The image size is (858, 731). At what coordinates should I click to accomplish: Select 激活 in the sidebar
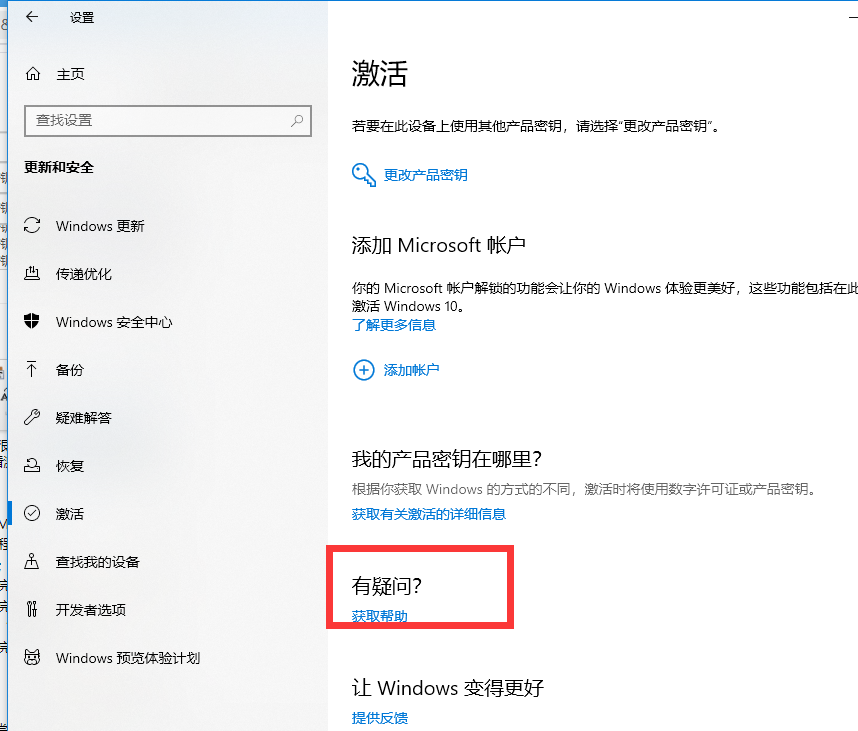pos(69,514)
